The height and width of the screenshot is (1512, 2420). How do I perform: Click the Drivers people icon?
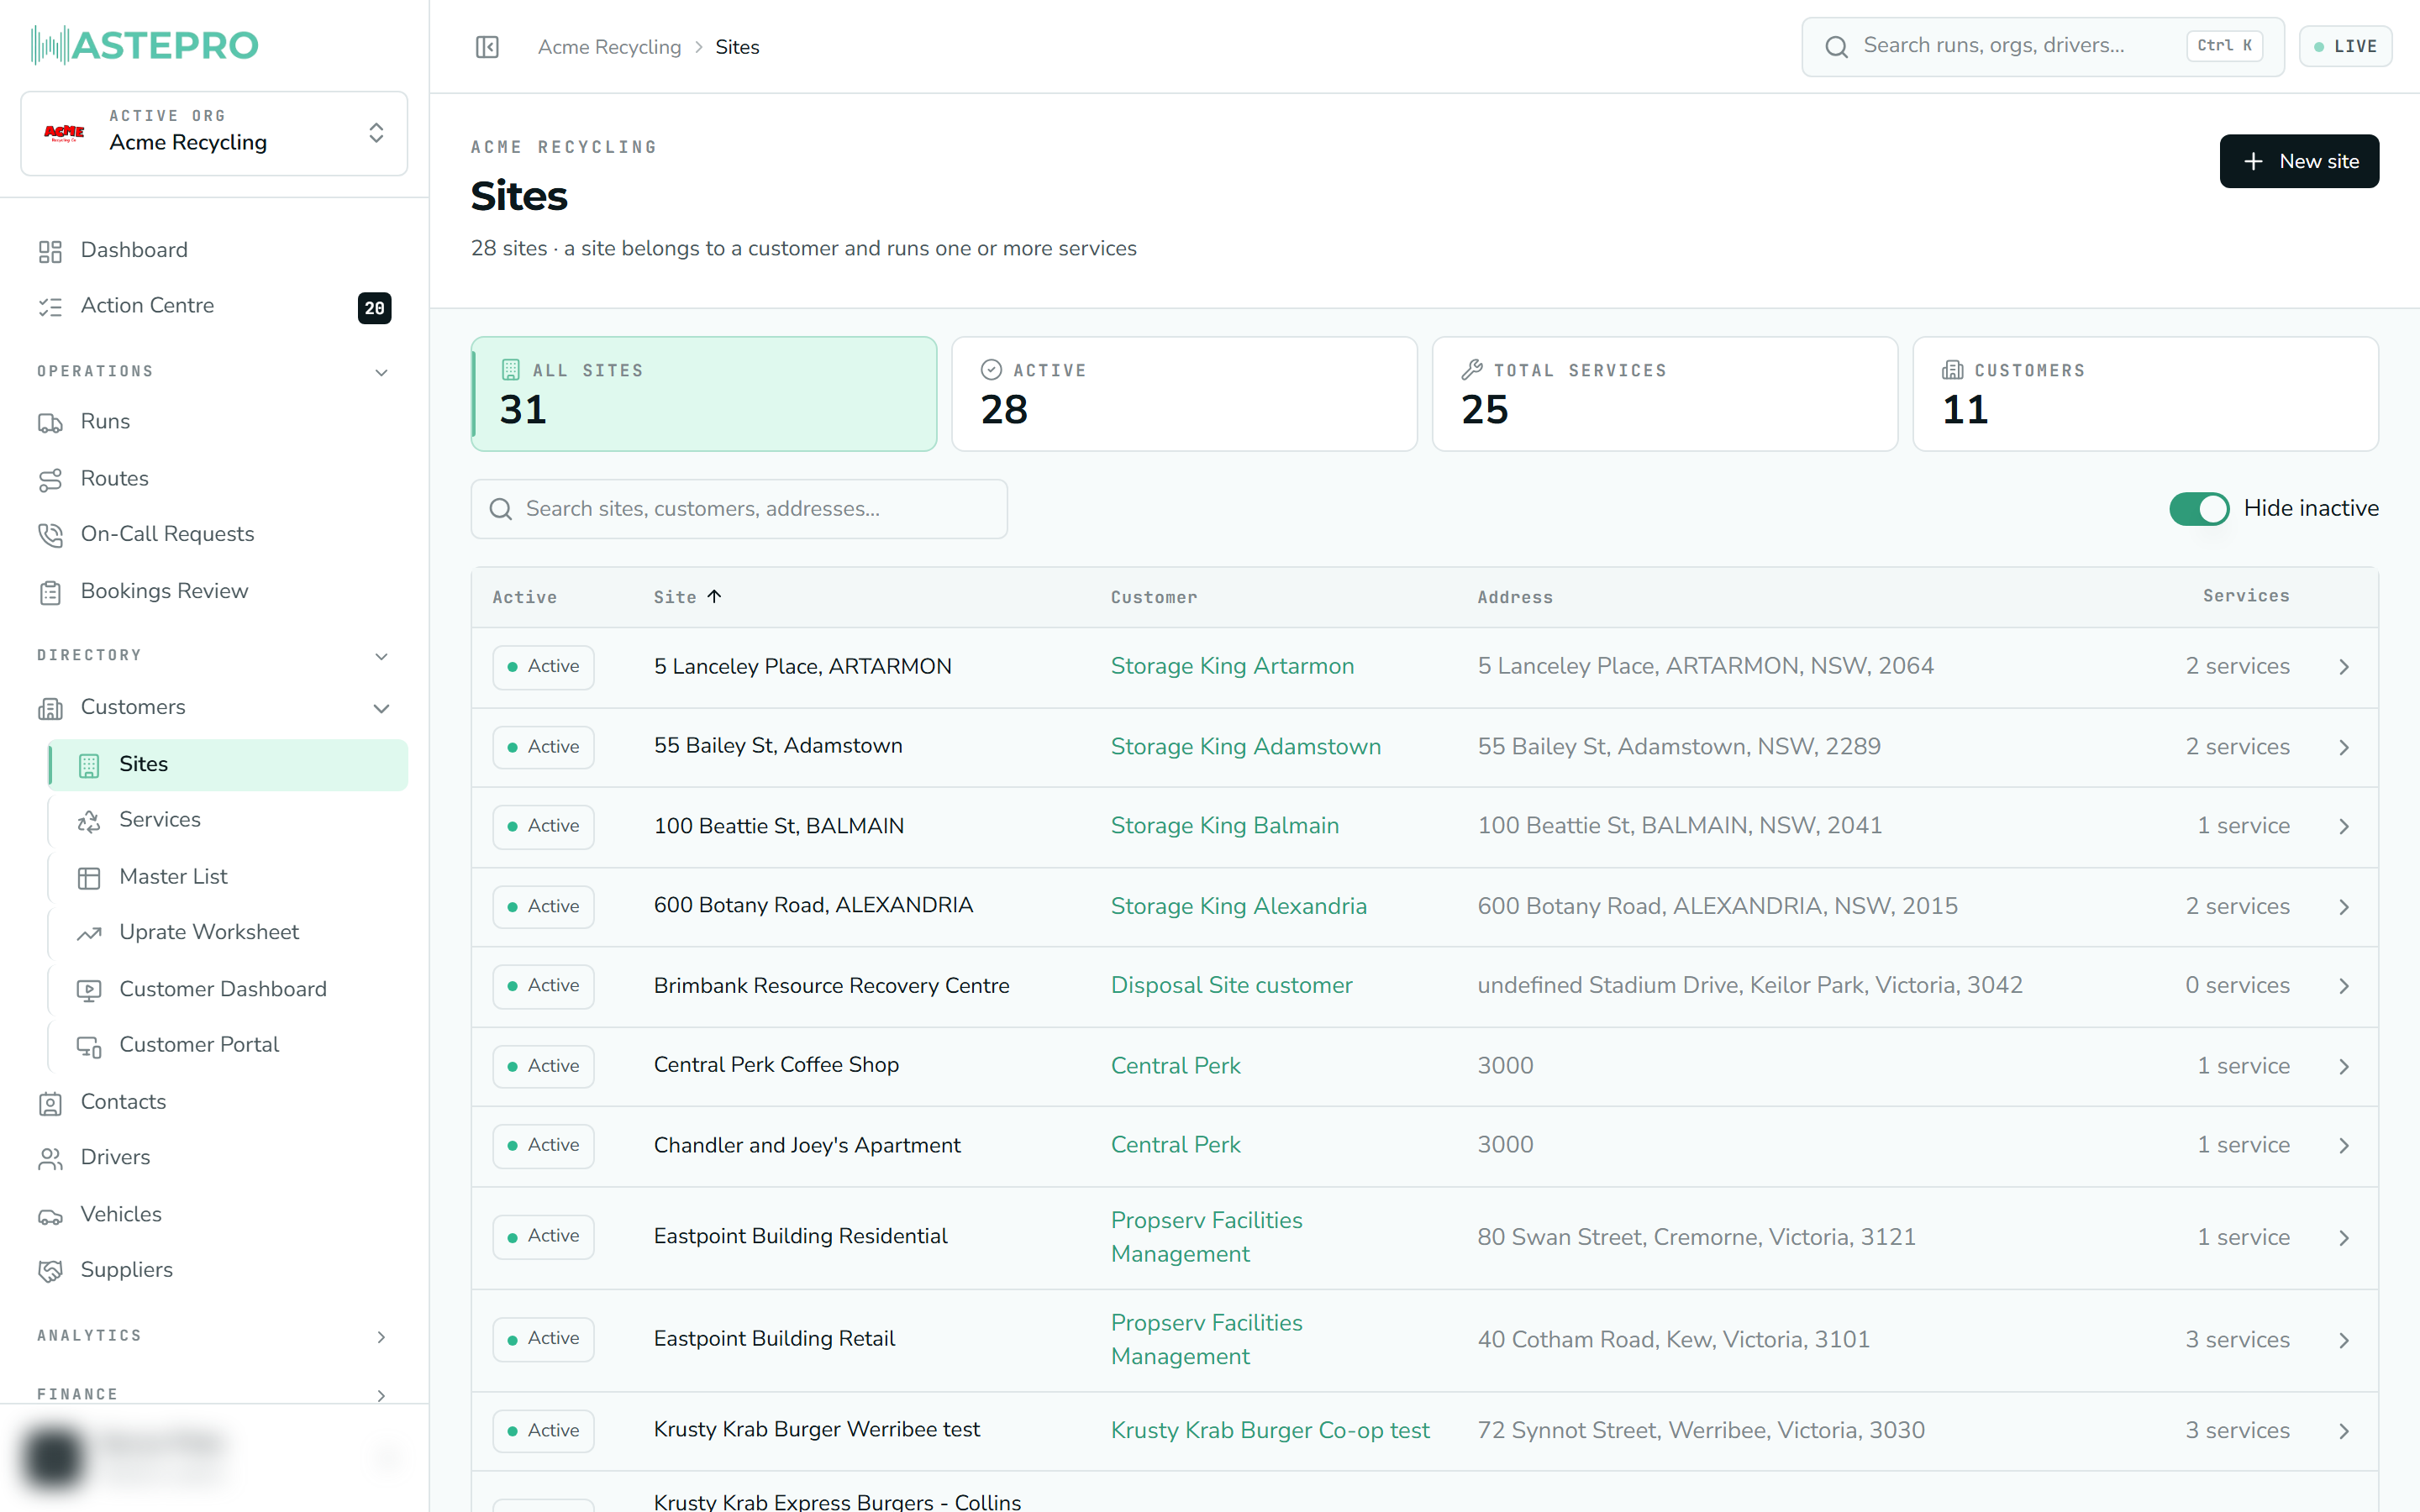[x=50, y=1158]
